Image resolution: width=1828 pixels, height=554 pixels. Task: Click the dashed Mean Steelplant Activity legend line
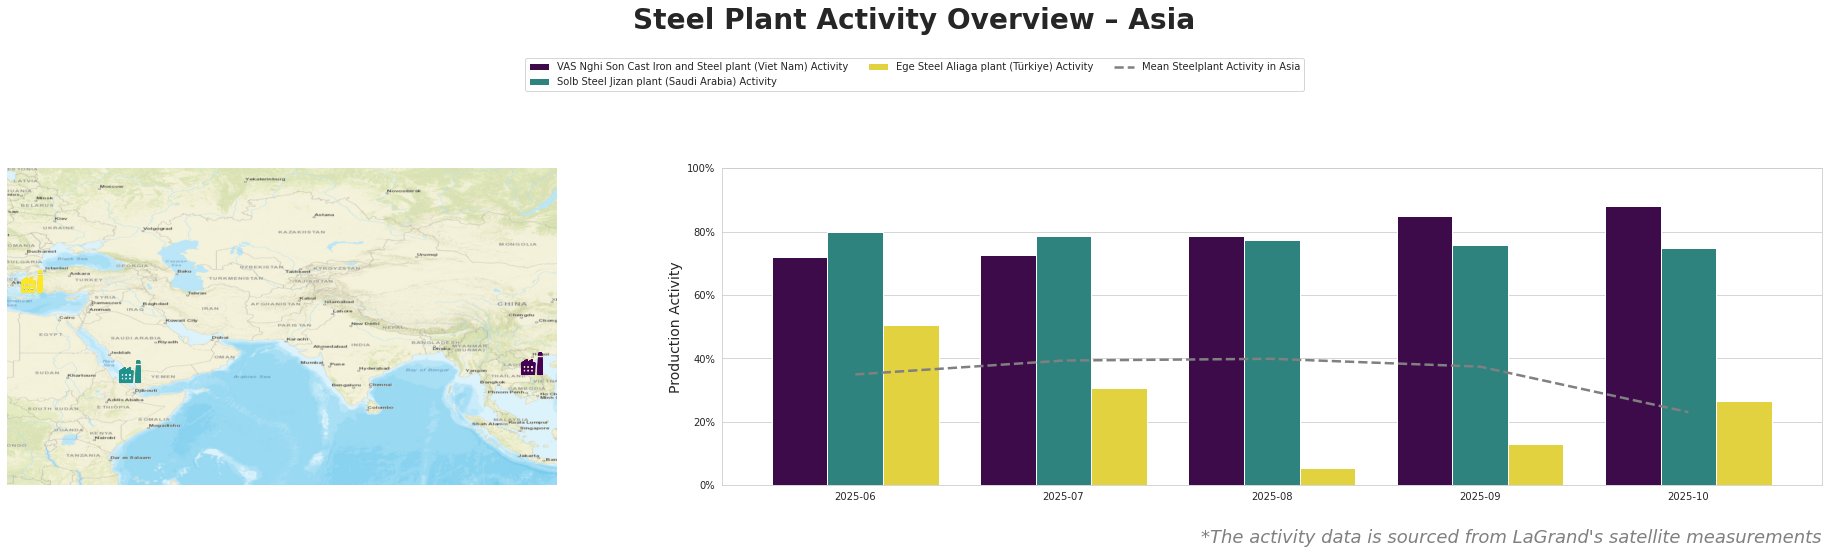tap(1124, 67)
